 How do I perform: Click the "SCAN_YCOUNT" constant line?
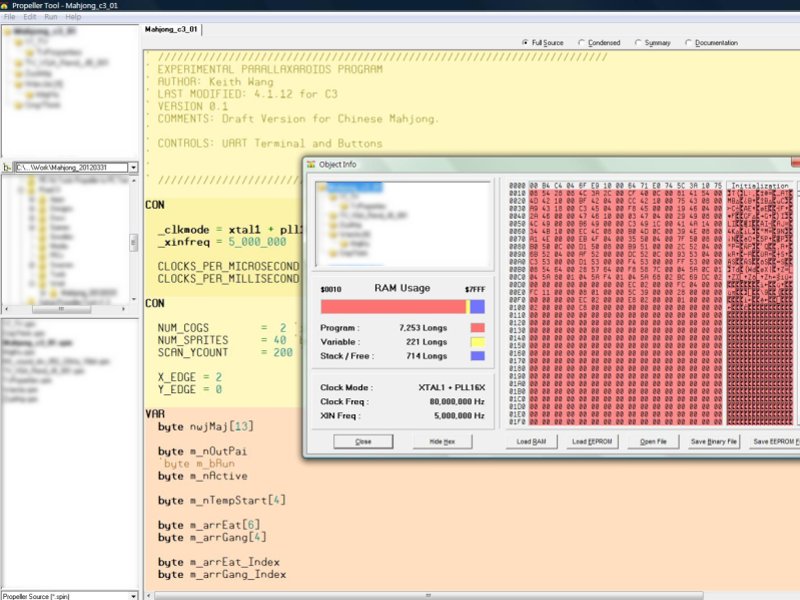point(225,352)
